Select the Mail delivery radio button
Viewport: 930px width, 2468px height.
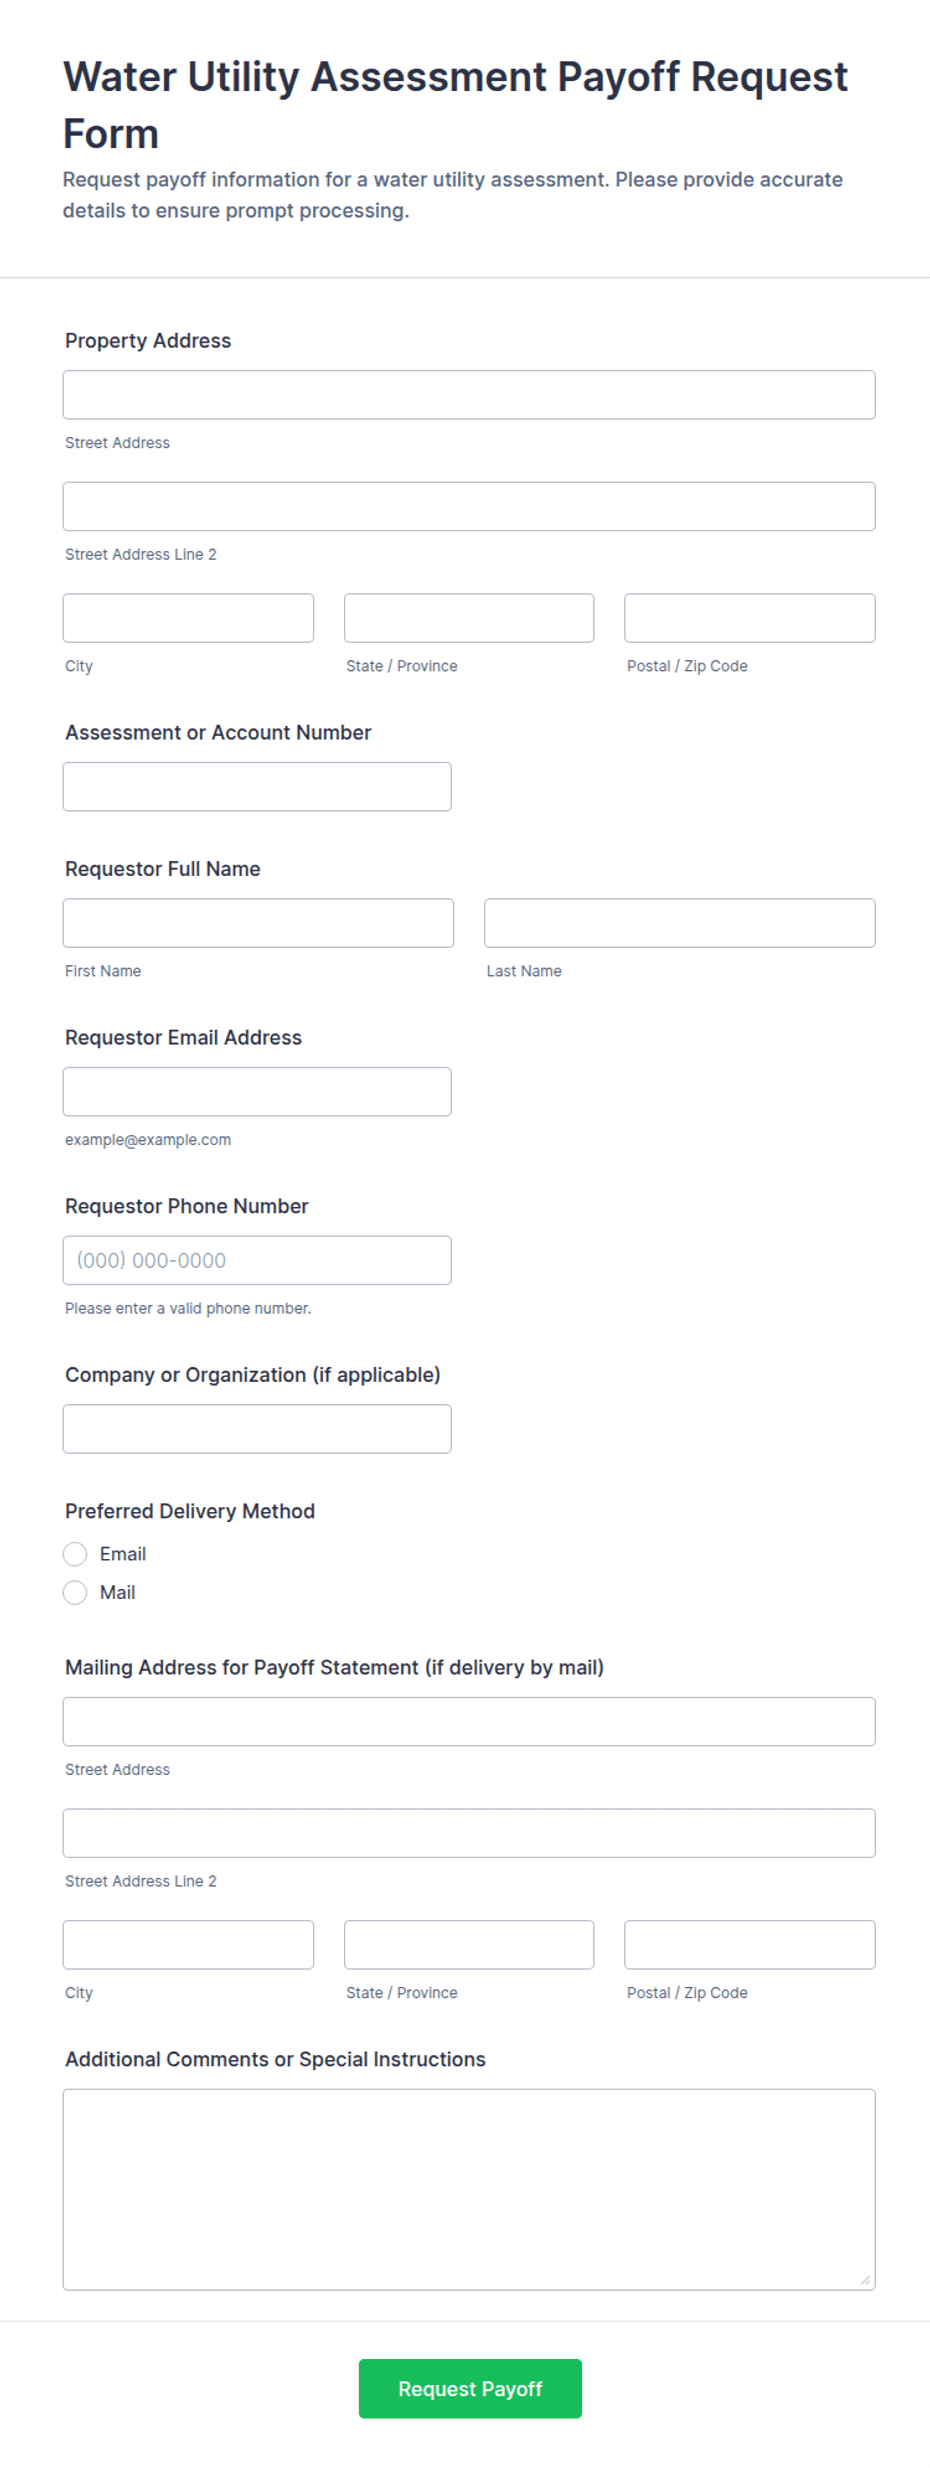[x=75, y=1592]
